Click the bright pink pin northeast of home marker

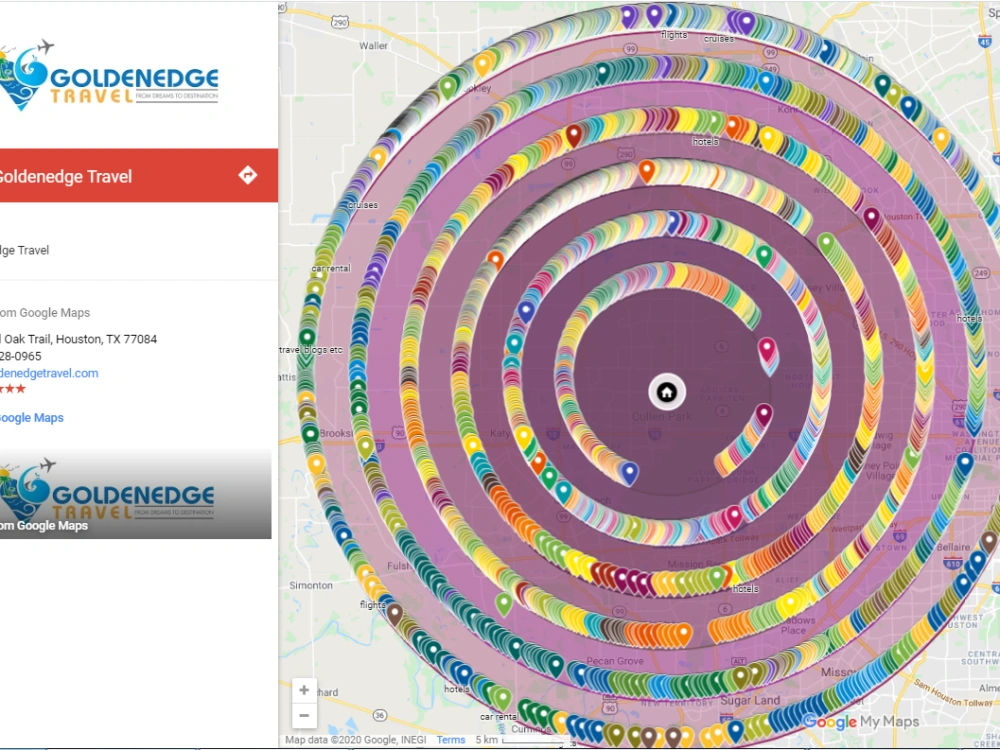(x=767, y=351)
